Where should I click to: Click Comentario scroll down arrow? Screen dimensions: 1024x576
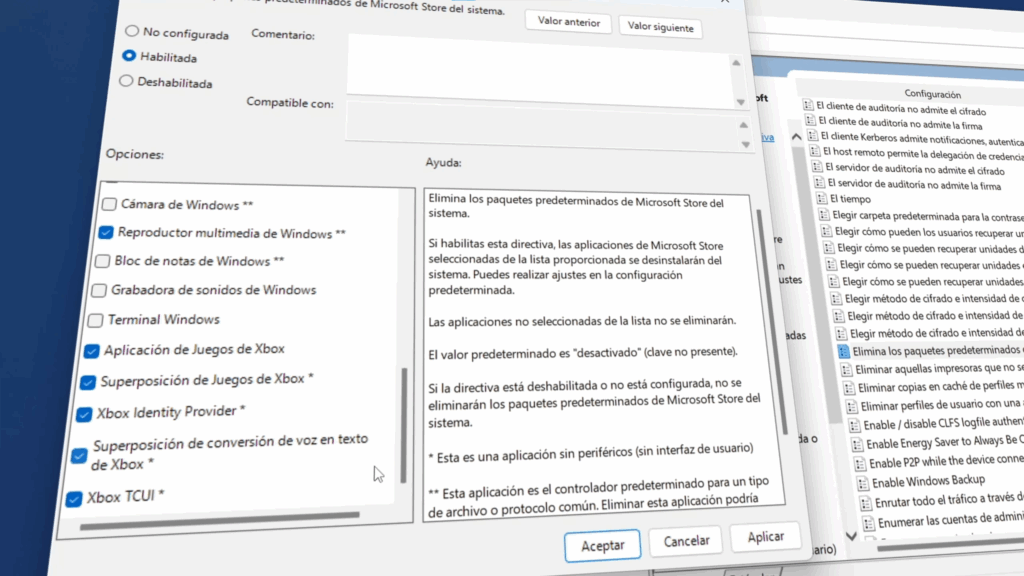pyautogui.click(x=740, y=102)
